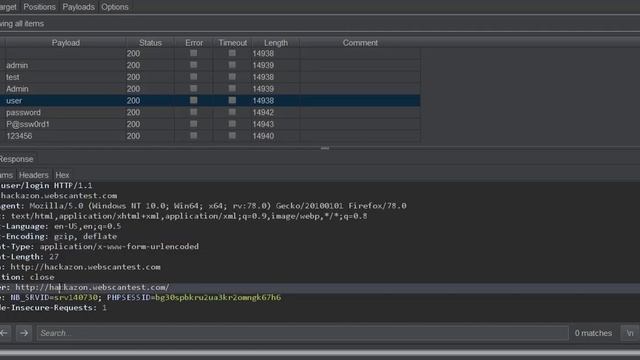
Task: Toggle Timeout checkbox in P@ssw0rd1 row
Action: click(232, 124)
